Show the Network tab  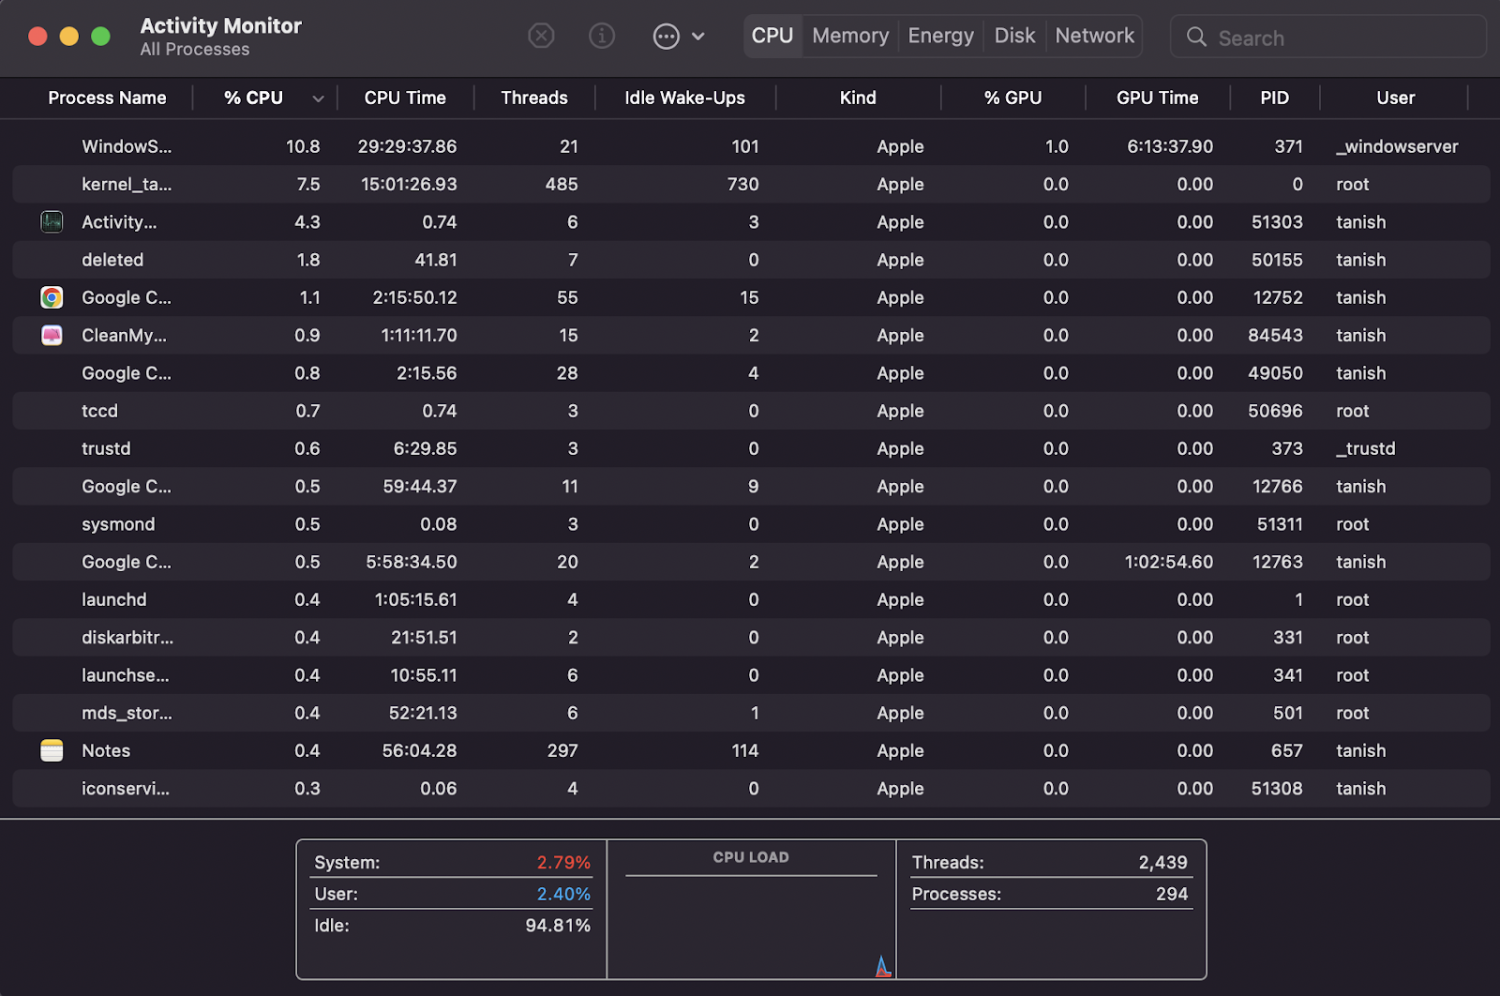coord(1094,36)
